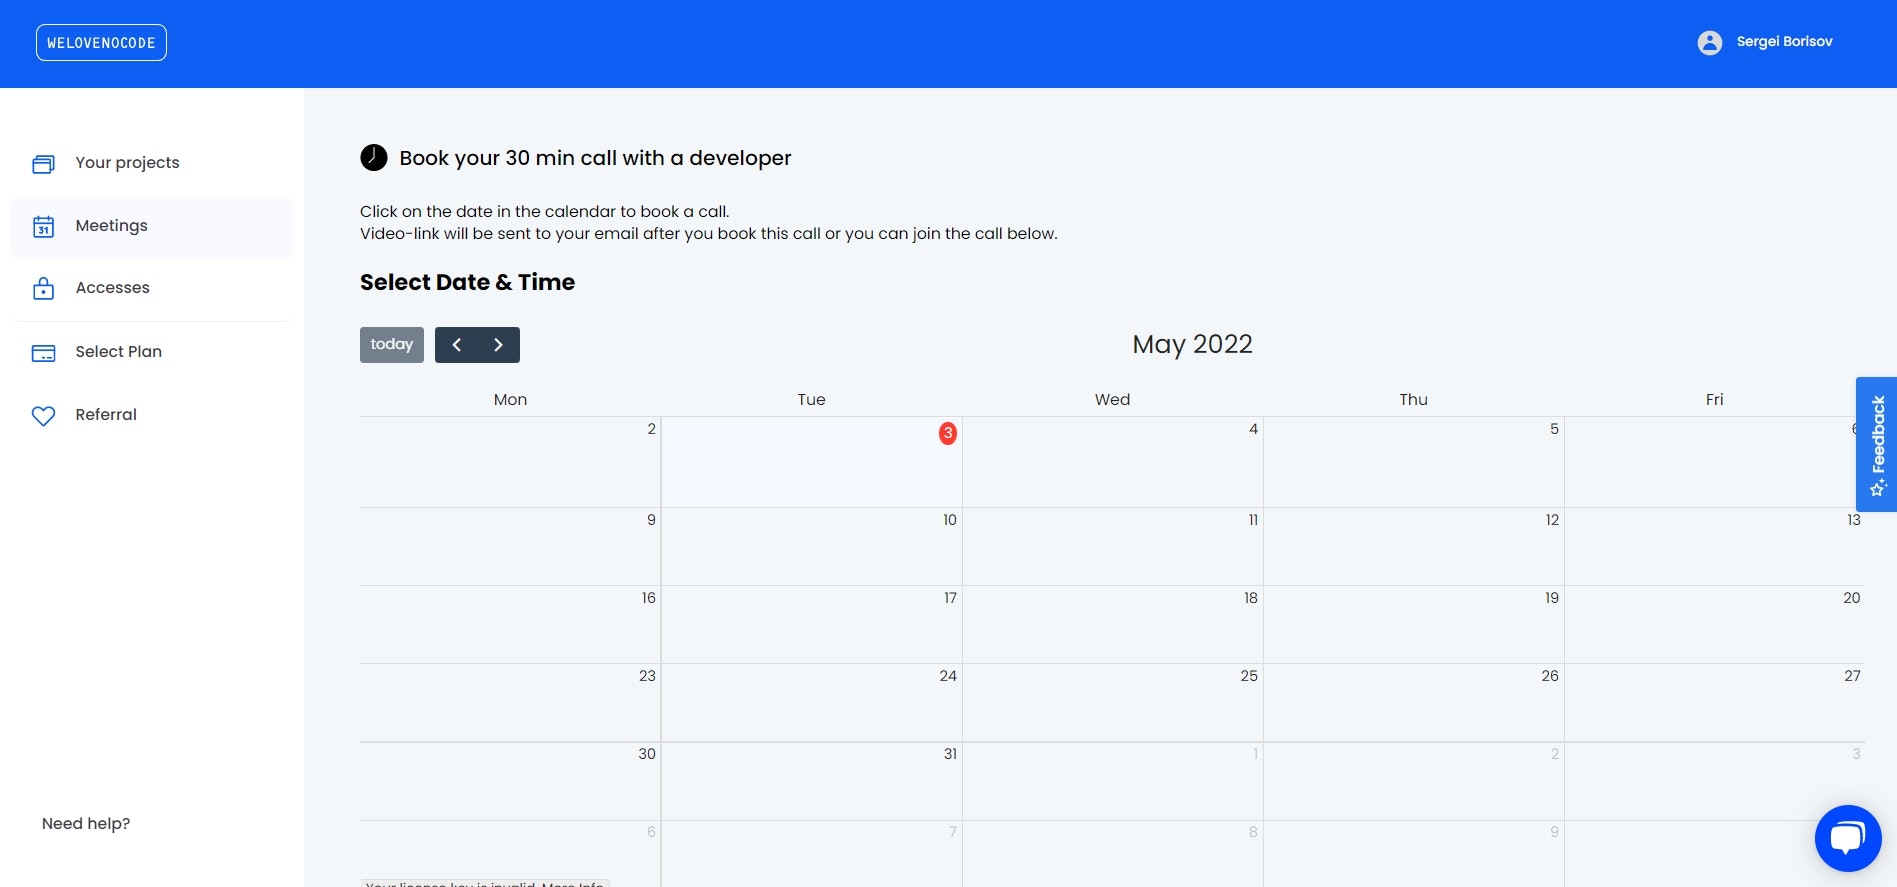Choose Wednesday May 25
Viewport: 1897px width, 887px height.
pyautogui.click(x=1113, y=703)
